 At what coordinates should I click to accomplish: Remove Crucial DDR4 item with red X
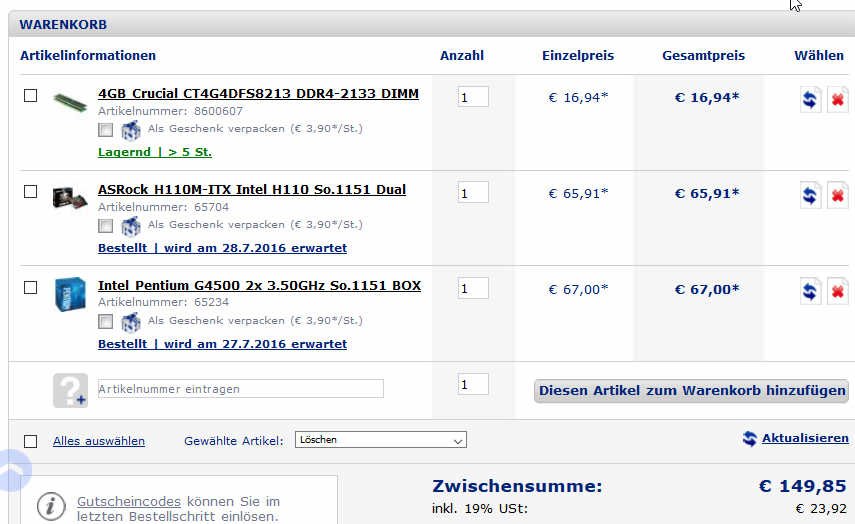(838, 100)
